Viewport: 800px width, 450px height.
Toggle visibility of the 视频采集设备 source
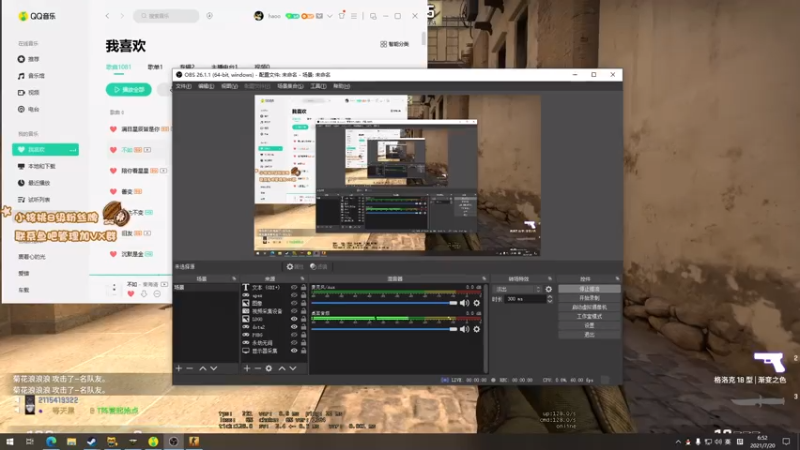coord(294,311)
